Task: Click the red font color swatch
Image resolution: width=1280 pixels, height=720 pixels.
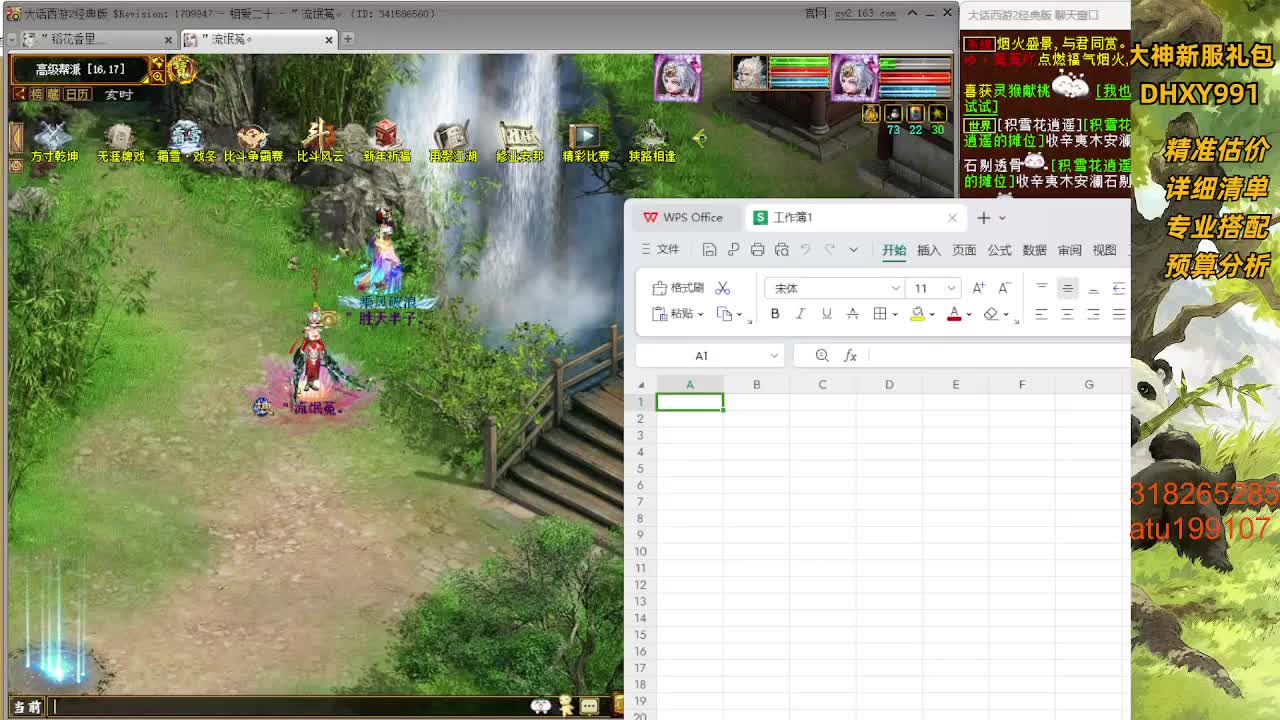Action: click(954, 314)
